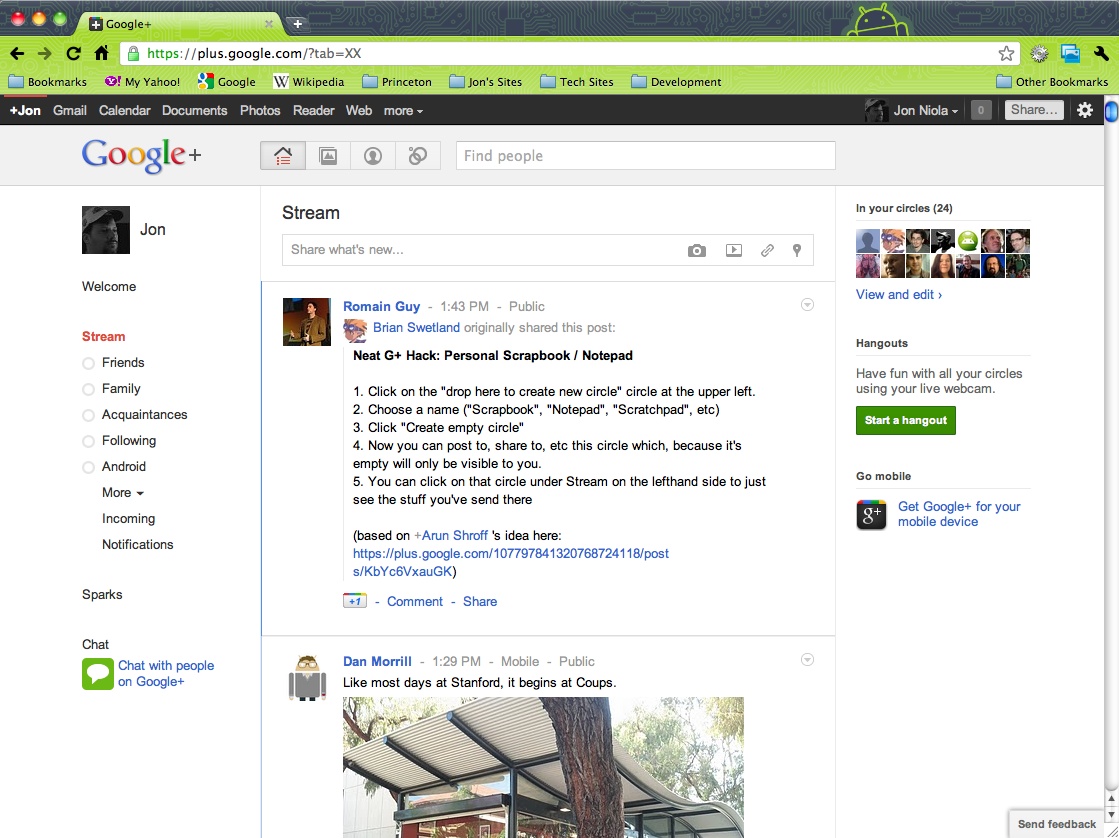The height and width of the screenshot is (838, 1119).
Task: Click the Share what's new text box
Action: coord(548,250)
